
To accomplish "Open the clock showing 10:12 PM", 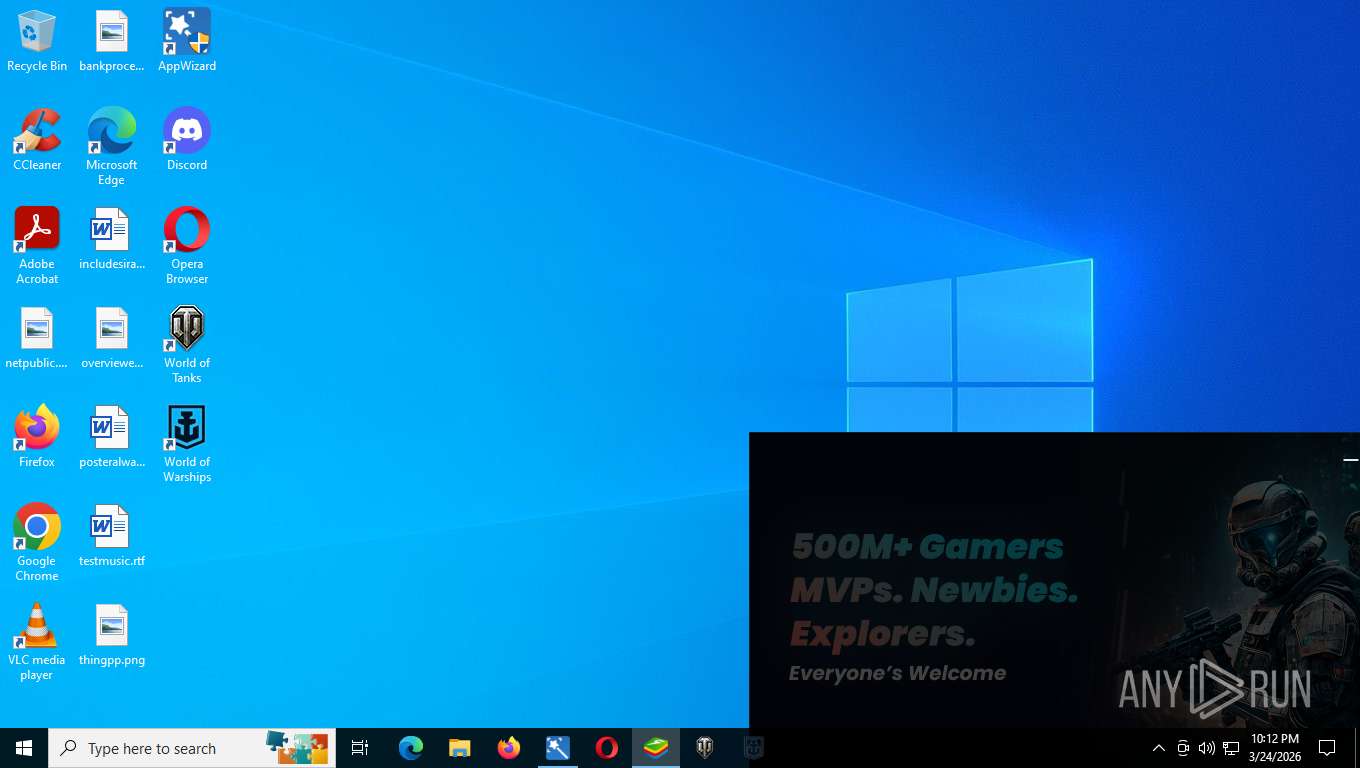I will coord(1274,748).
